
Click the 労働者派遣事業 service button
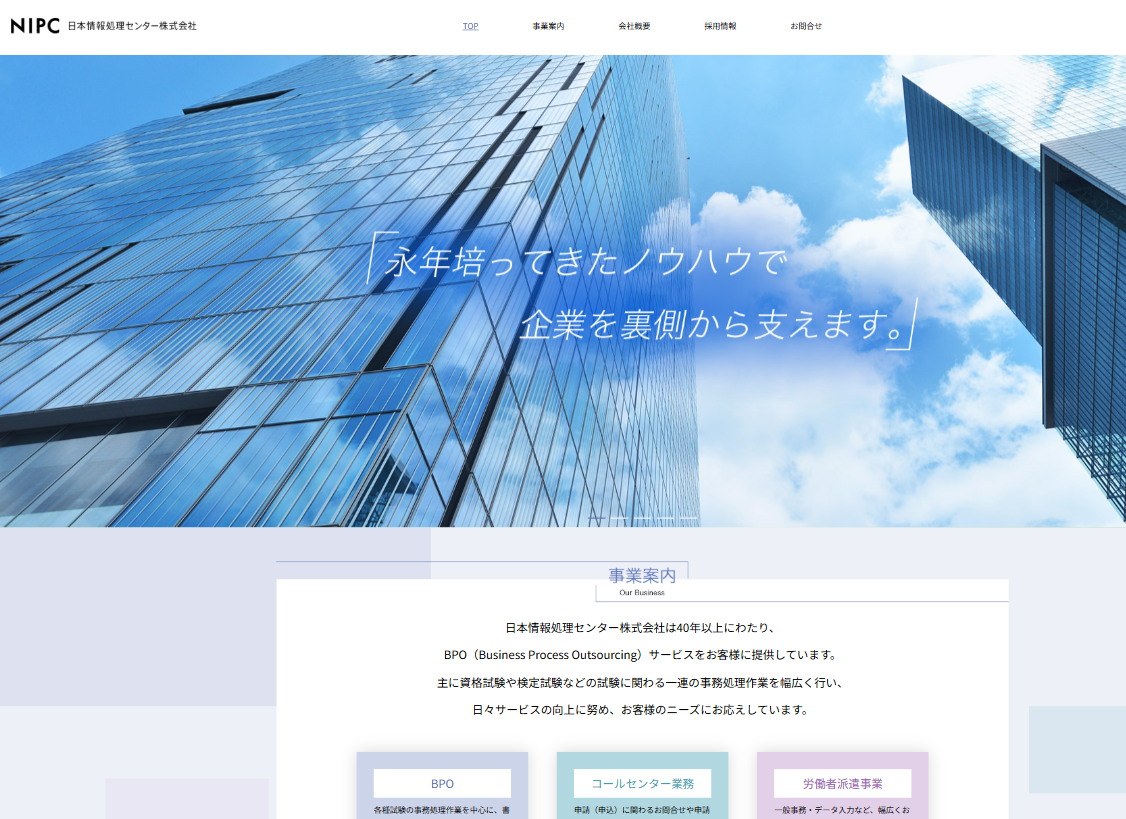coord(842,783)
